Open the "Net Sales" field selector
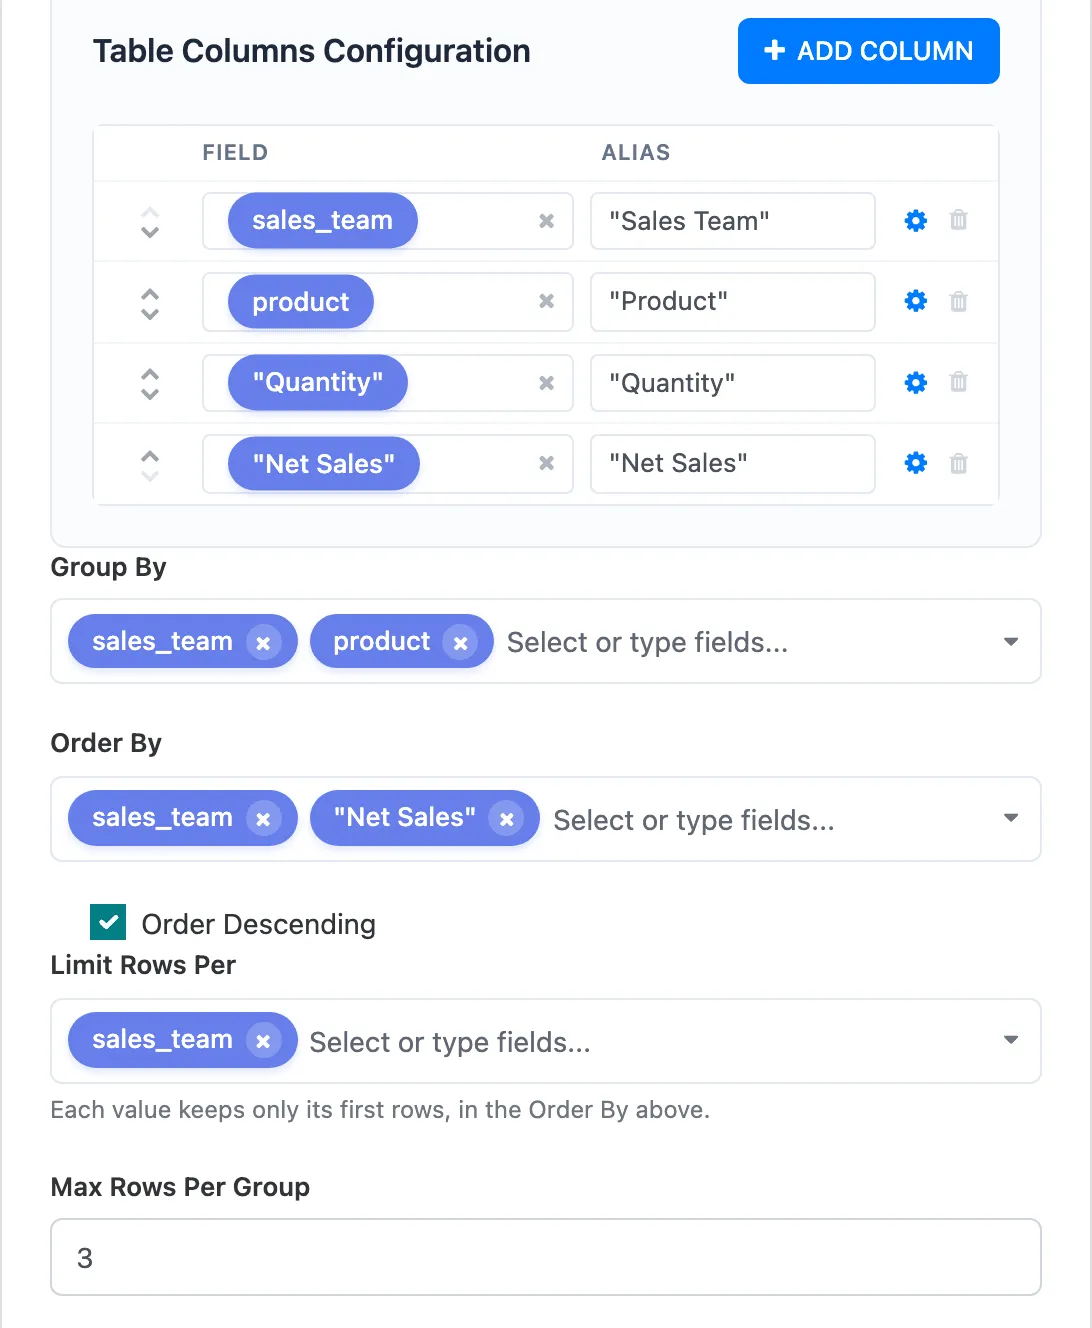The image size is (1092, 1328). point(388,463)
